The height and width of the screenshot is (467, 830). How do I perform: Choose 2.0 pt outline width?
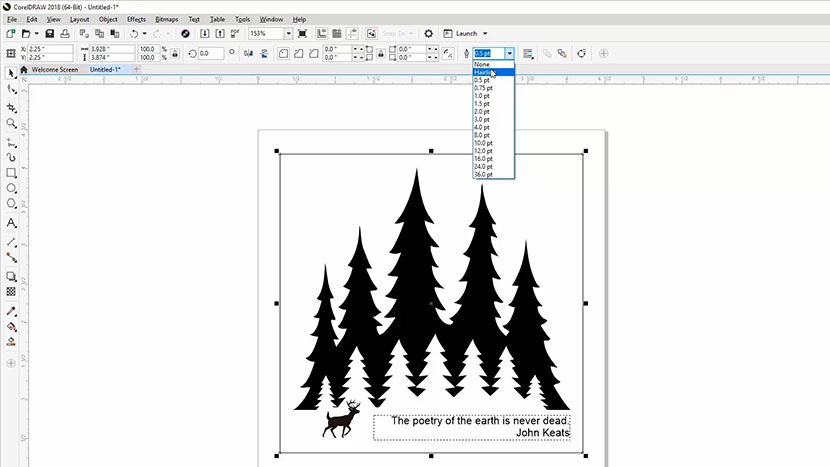(482, 111)
